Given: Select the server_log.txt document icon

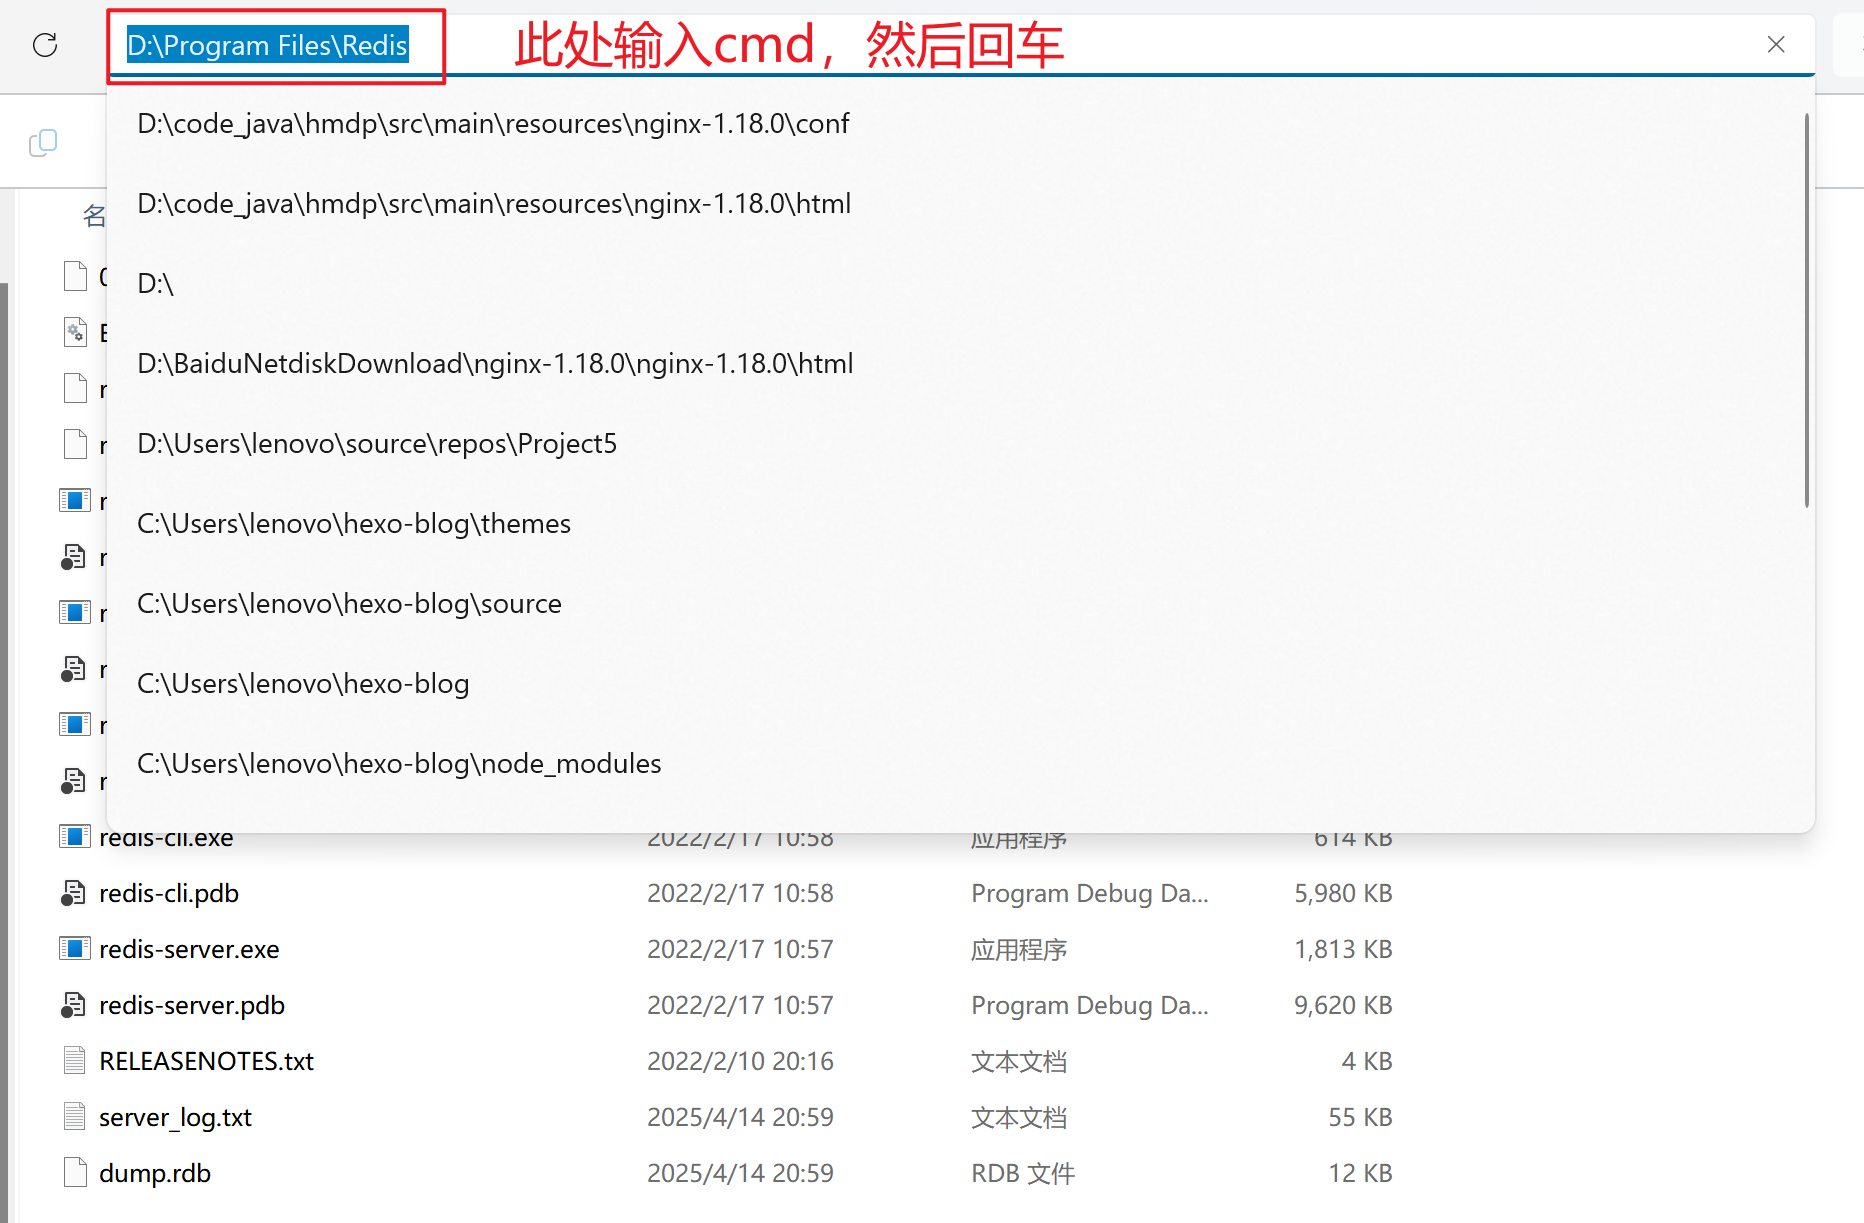Looking at the screenshot, I should tap(75, 1116).
